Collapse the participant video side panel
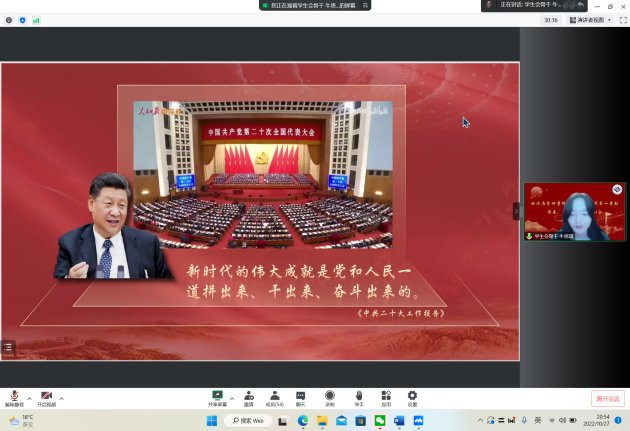The height and width of the screenshot is (431, 630). tap(517, 211)
